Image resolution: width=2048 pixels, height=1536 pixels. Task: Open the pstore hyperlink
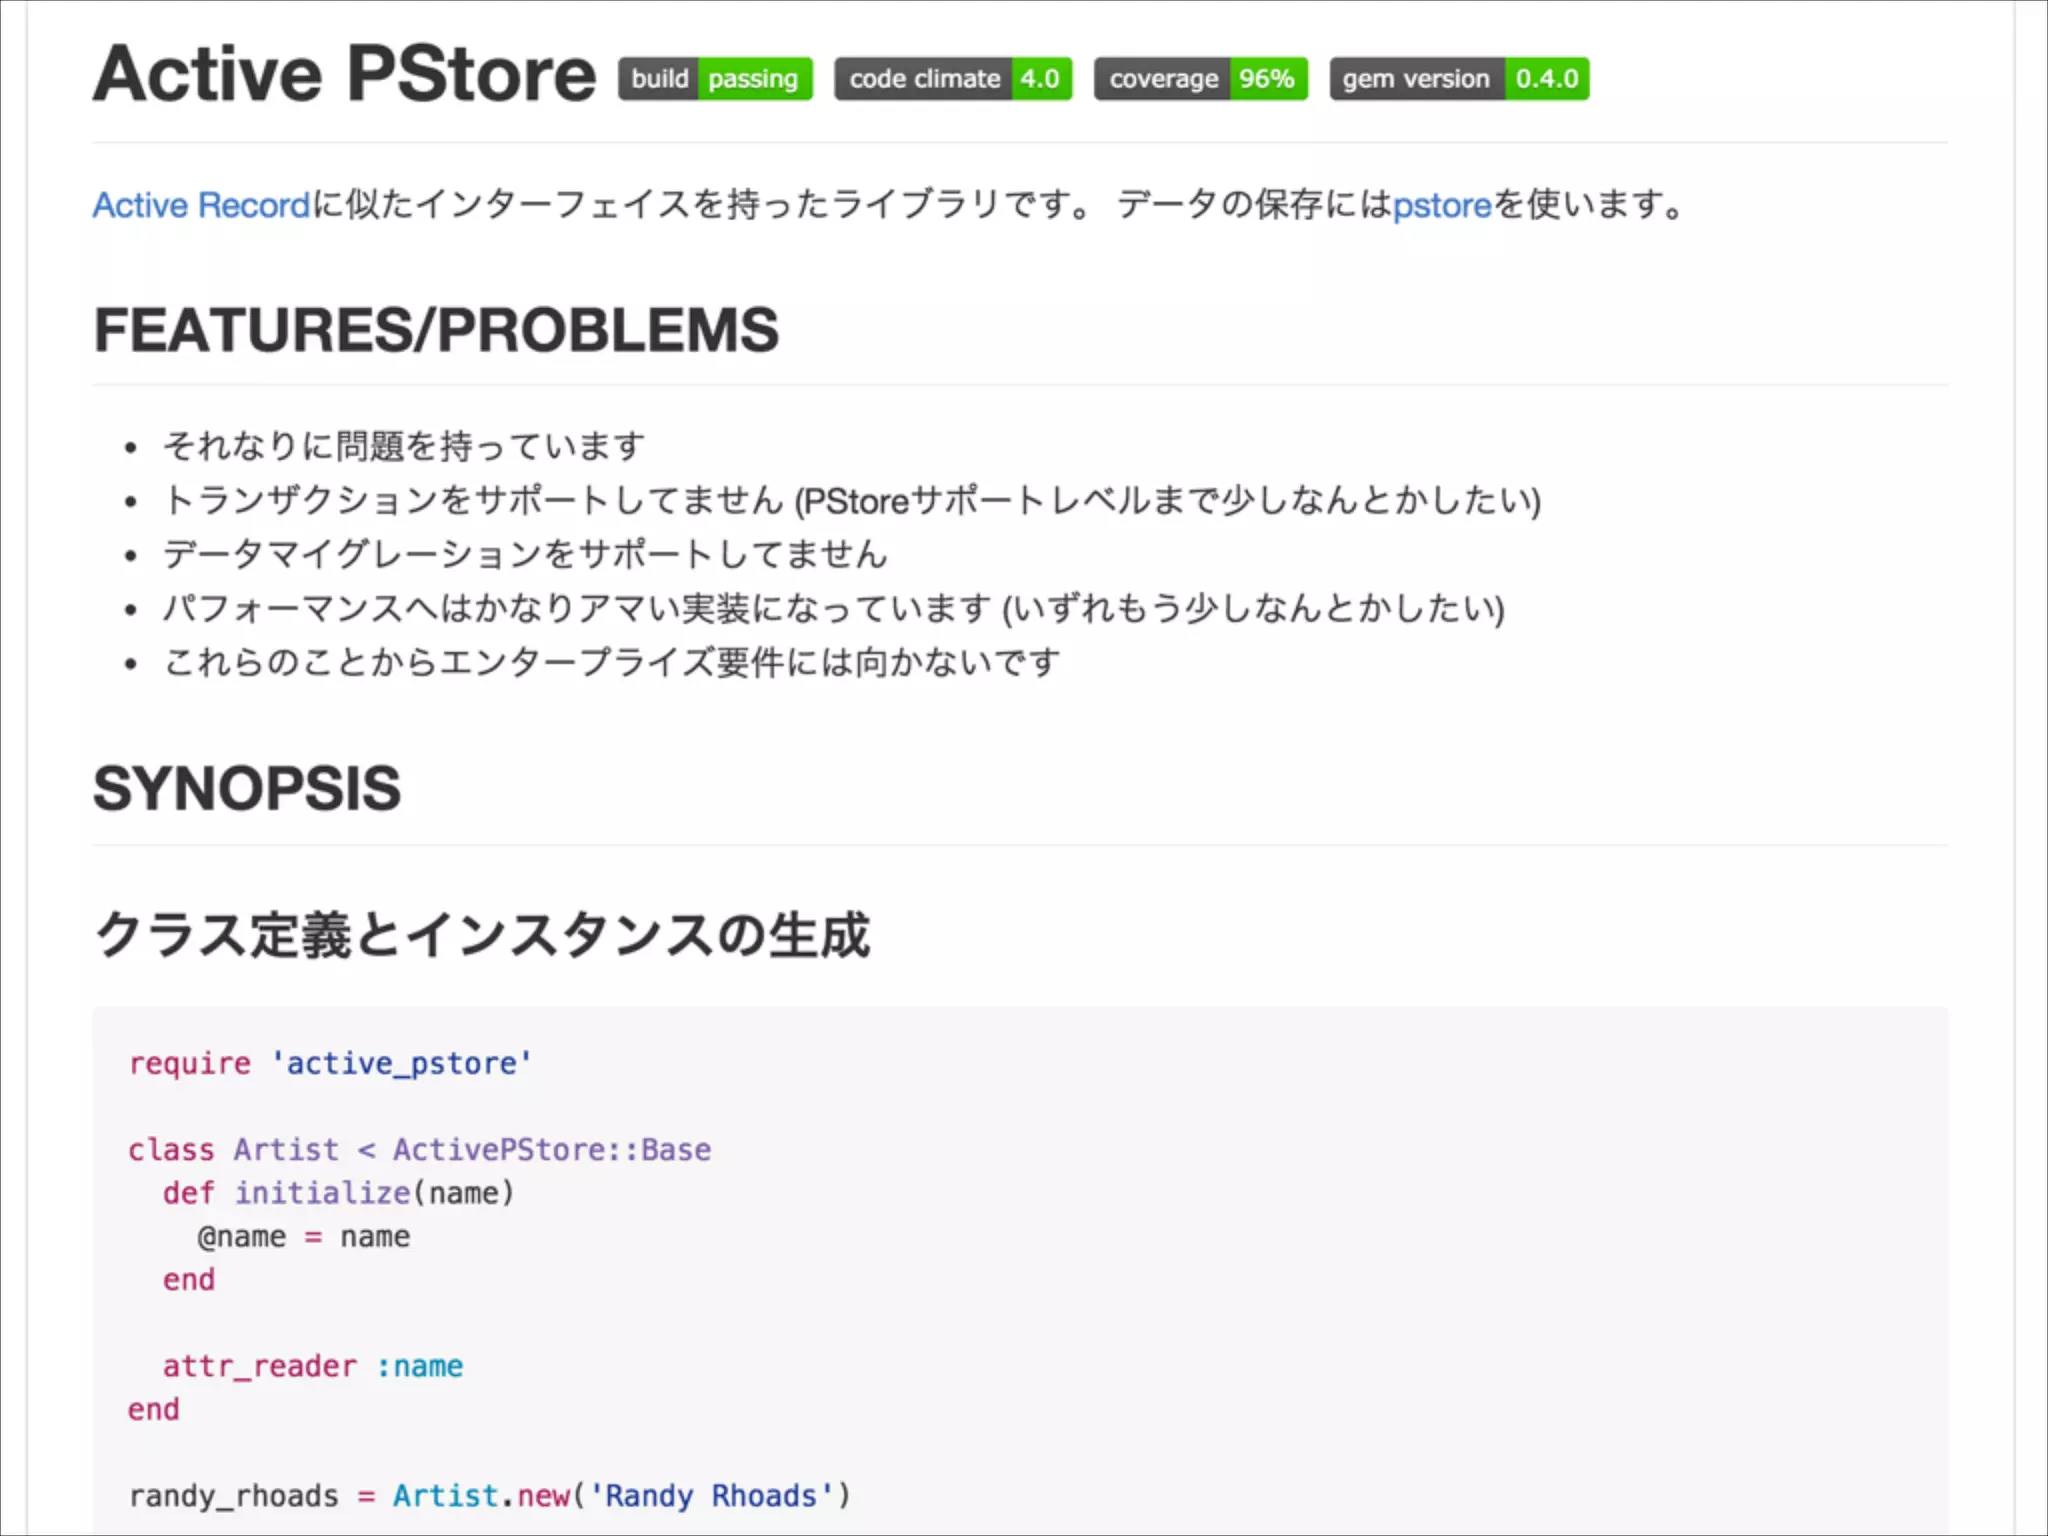pyautogui.click(x=1441, y=205)
